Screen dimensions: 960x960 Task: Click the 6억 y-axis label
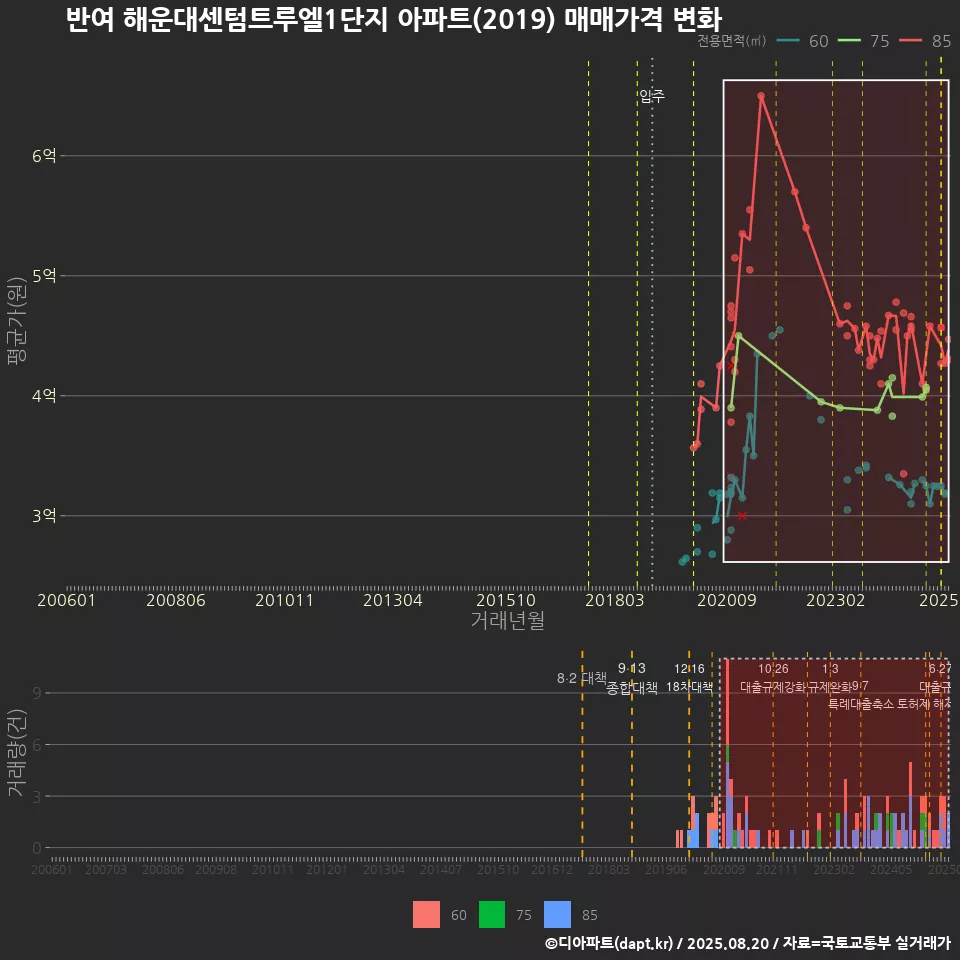pos(44,156)
